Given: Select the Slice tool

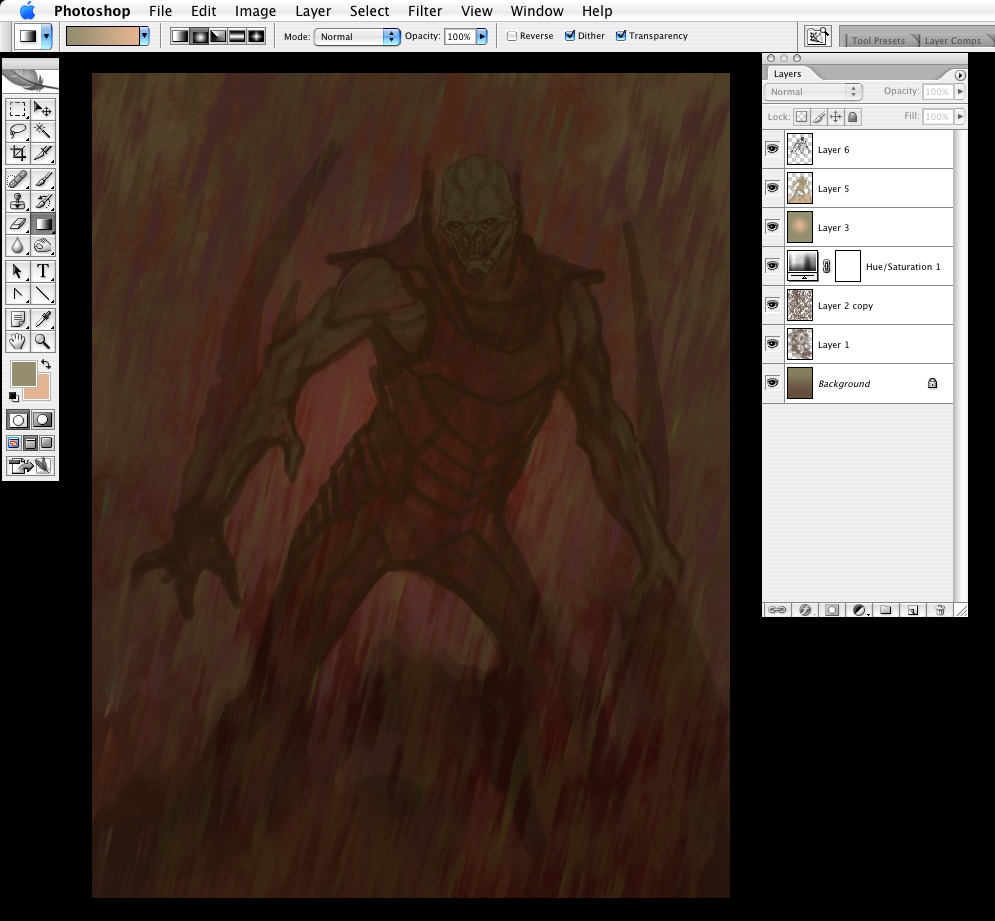Looking at the screenshot, I should (43, 153).
